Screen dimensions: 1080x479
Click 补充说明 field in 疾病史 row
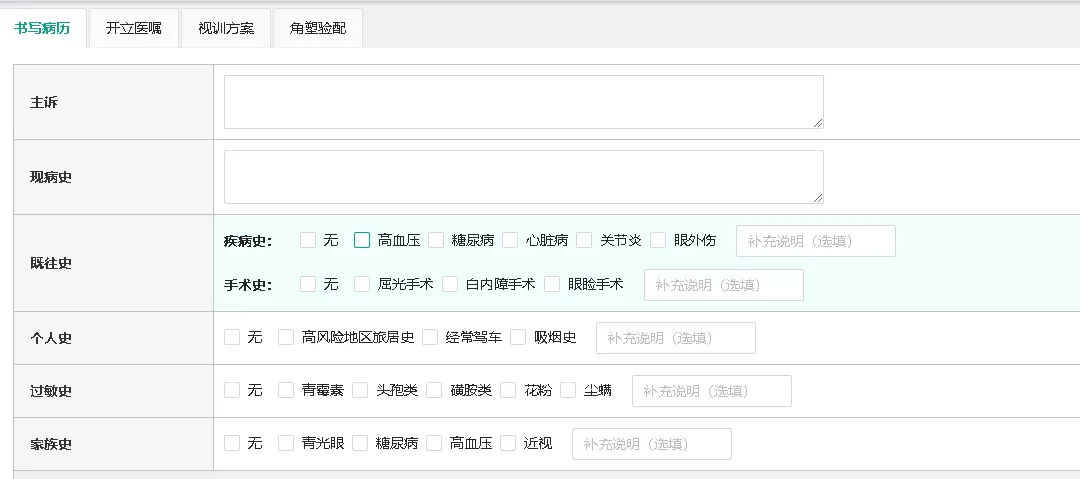pyautogui.click(x=816, y=241)
